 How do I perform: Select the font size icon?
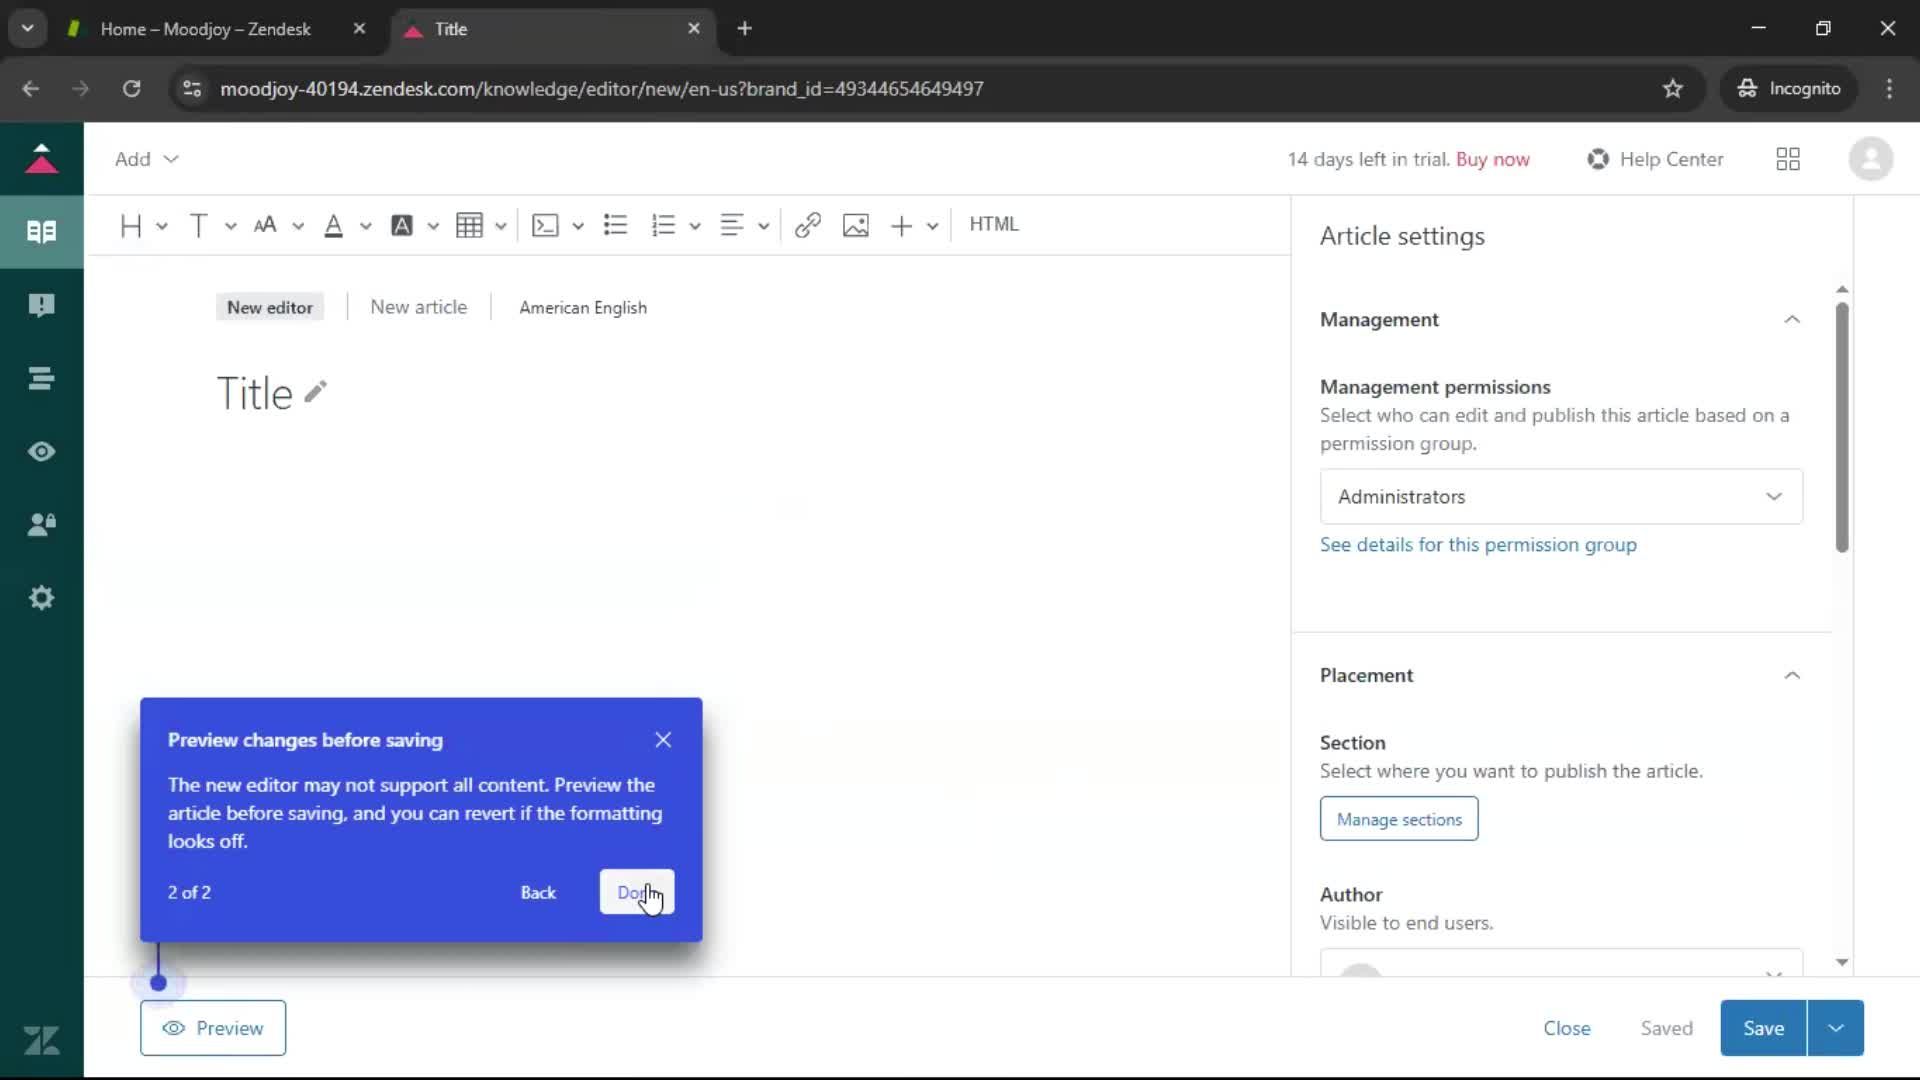265,225
